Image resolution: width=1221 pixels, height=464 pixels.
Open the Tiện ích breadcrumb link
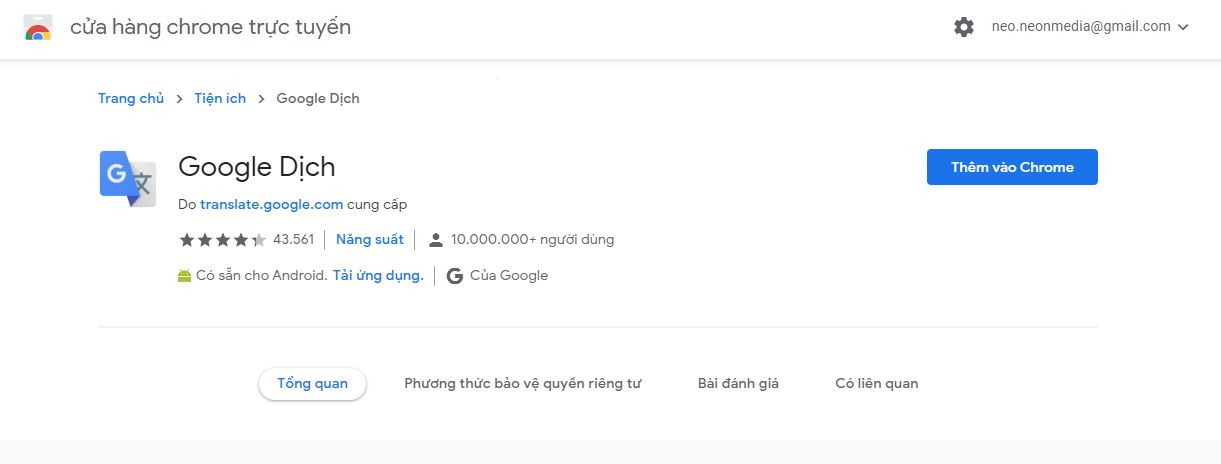tap(220, 98)
